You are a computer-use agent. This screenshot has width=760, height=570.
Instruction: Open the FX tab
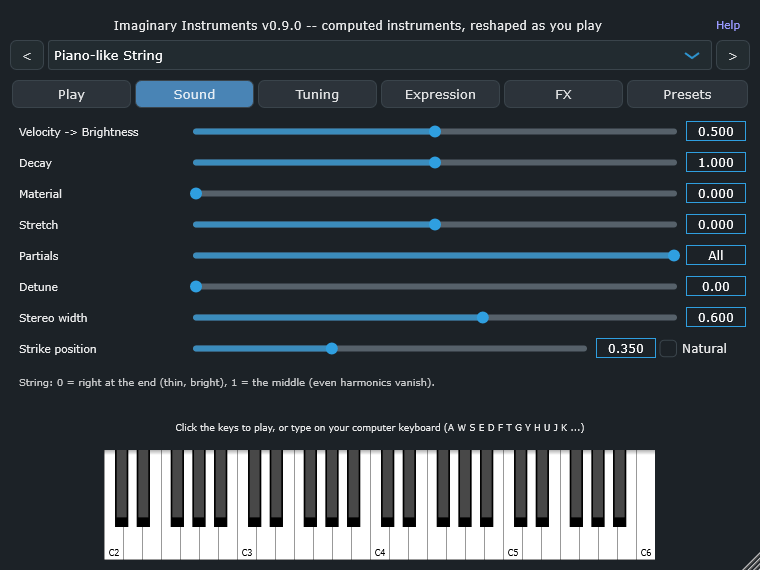click(563, 94)
